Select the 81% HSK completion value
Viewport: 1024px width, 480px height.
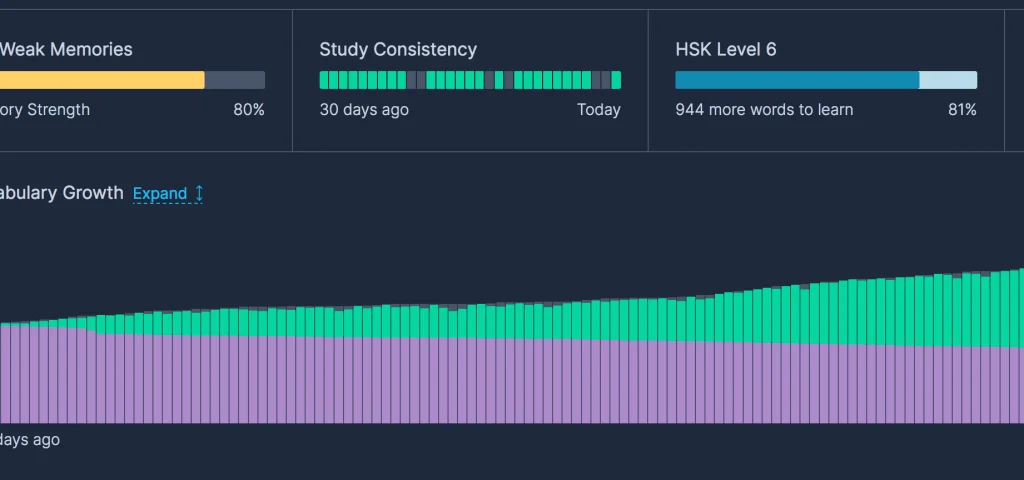point(962,110)
